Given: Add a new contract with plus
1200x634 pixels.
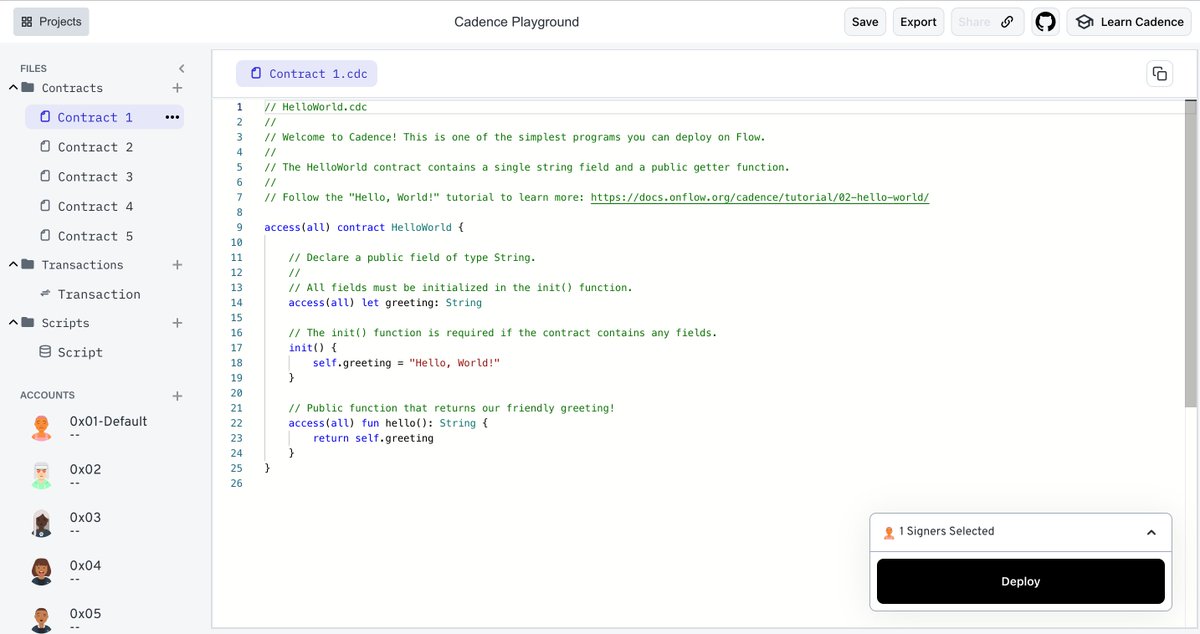Looking at the screenshot, I should point(177,88).
